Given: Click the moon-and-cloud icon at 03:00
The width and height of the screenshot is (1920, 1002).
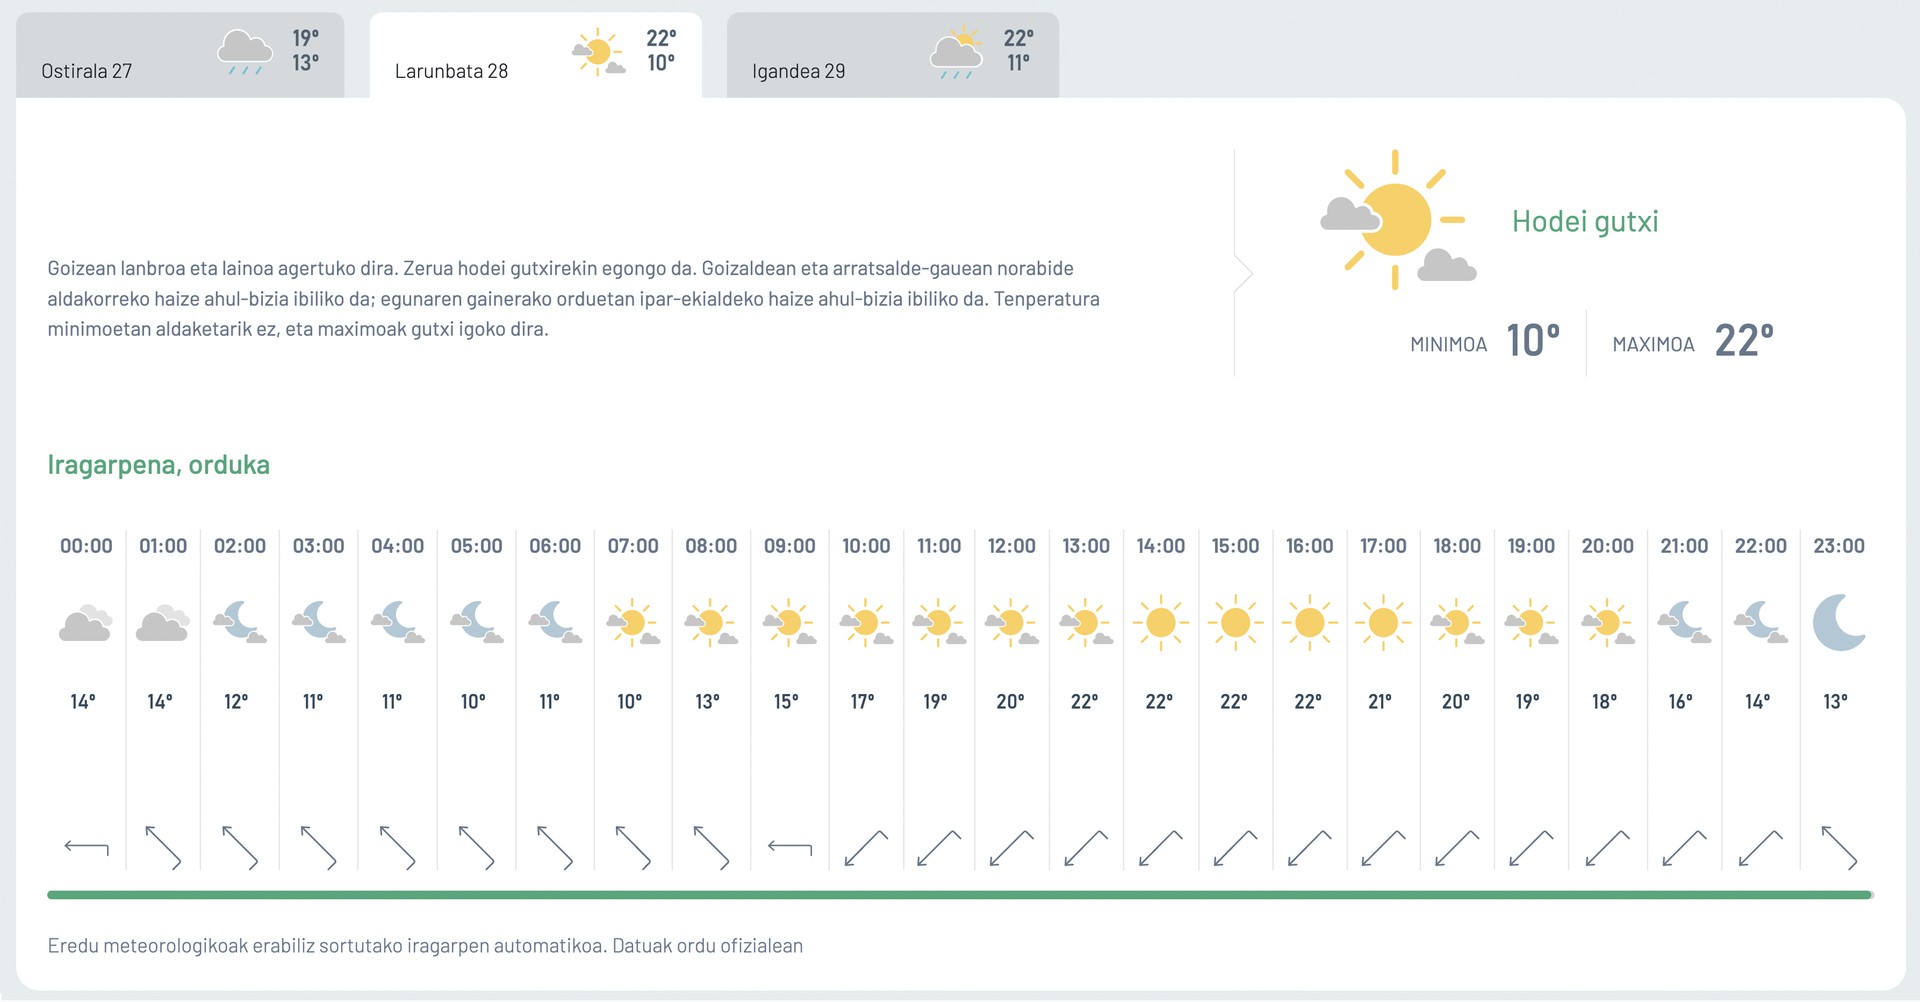Looking at the screenshot, I should click(319, 622).
